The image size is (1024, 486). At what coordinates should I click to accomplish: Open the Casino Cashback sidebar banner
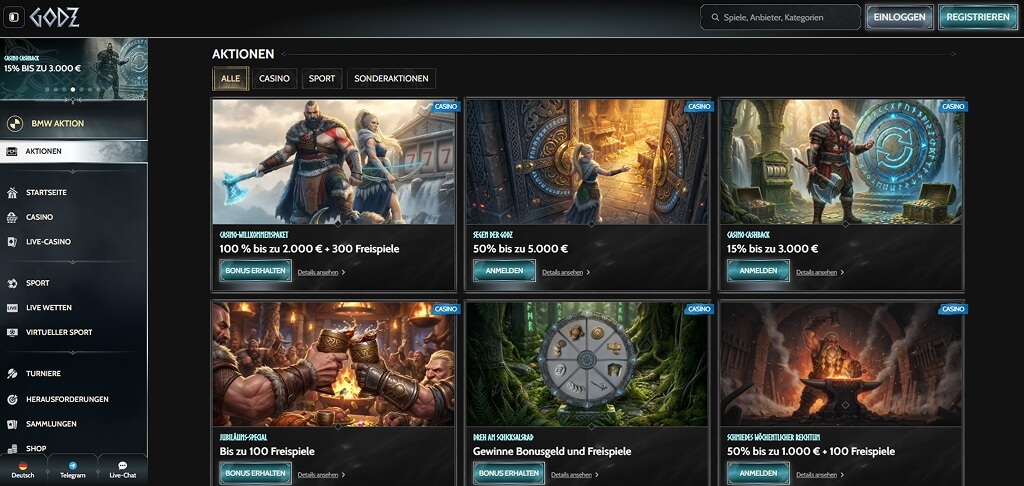[74, 69]
